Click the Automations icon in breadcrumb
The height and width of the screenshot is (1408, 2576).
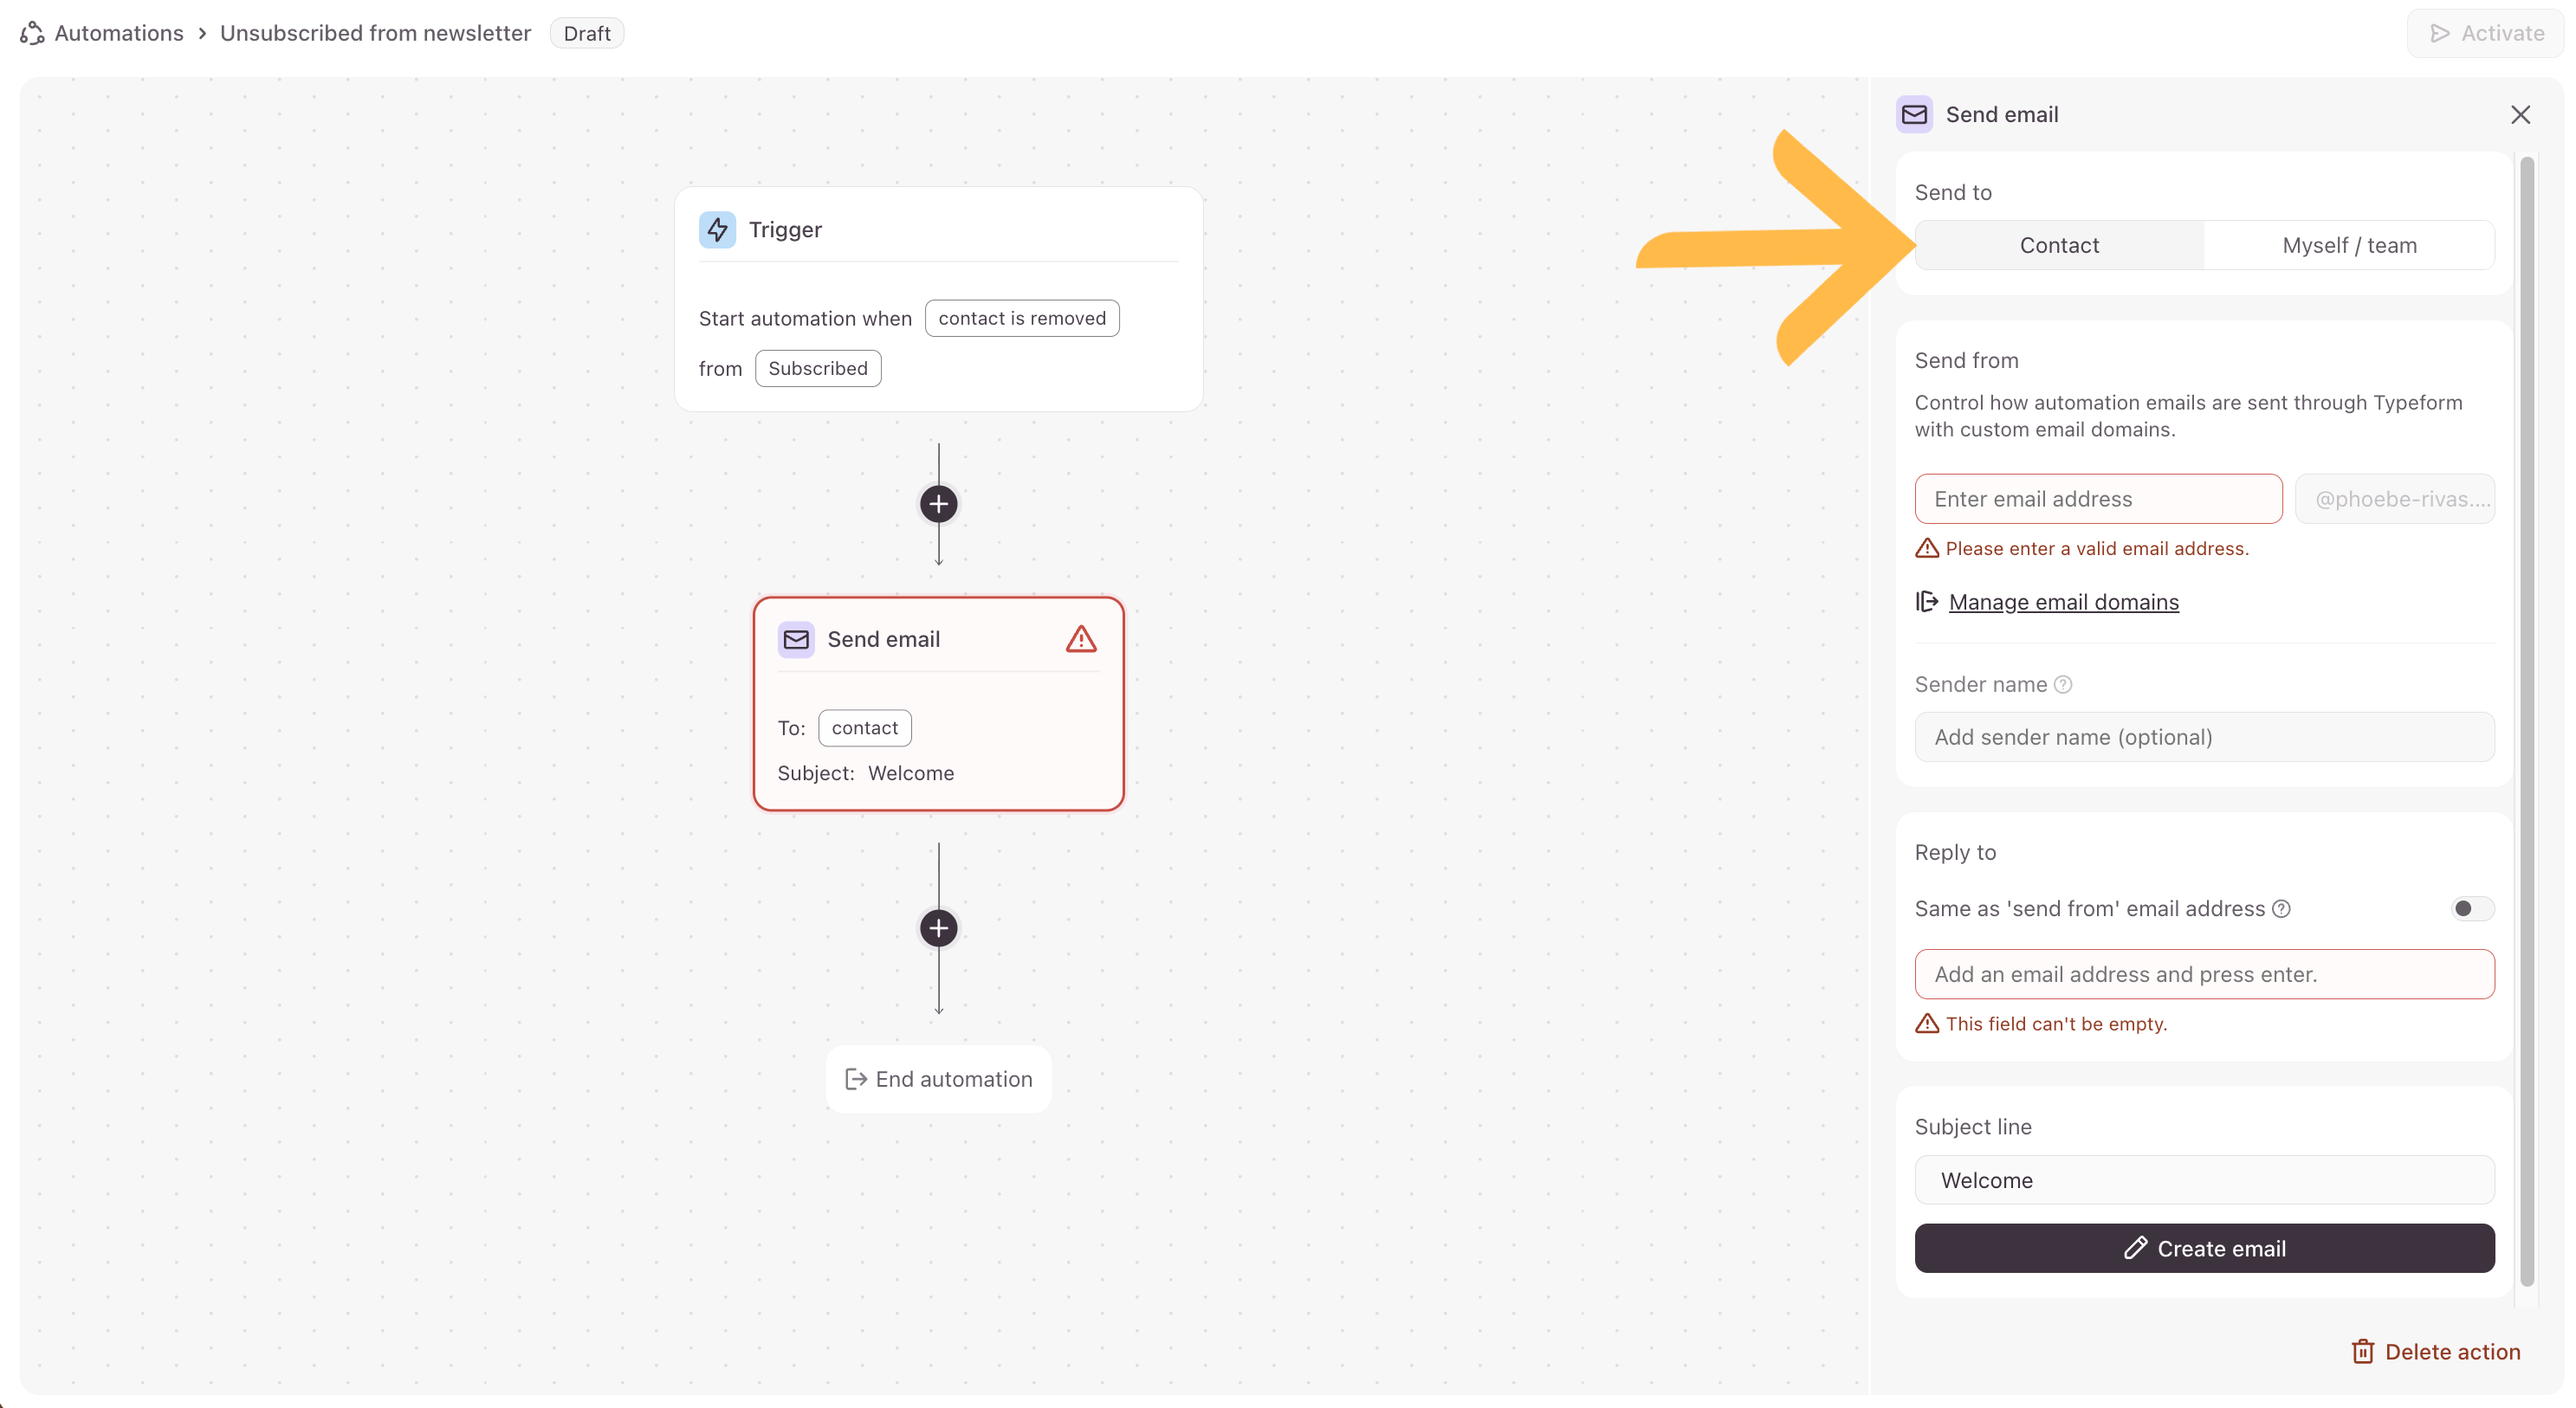click(x=32, y=33)
